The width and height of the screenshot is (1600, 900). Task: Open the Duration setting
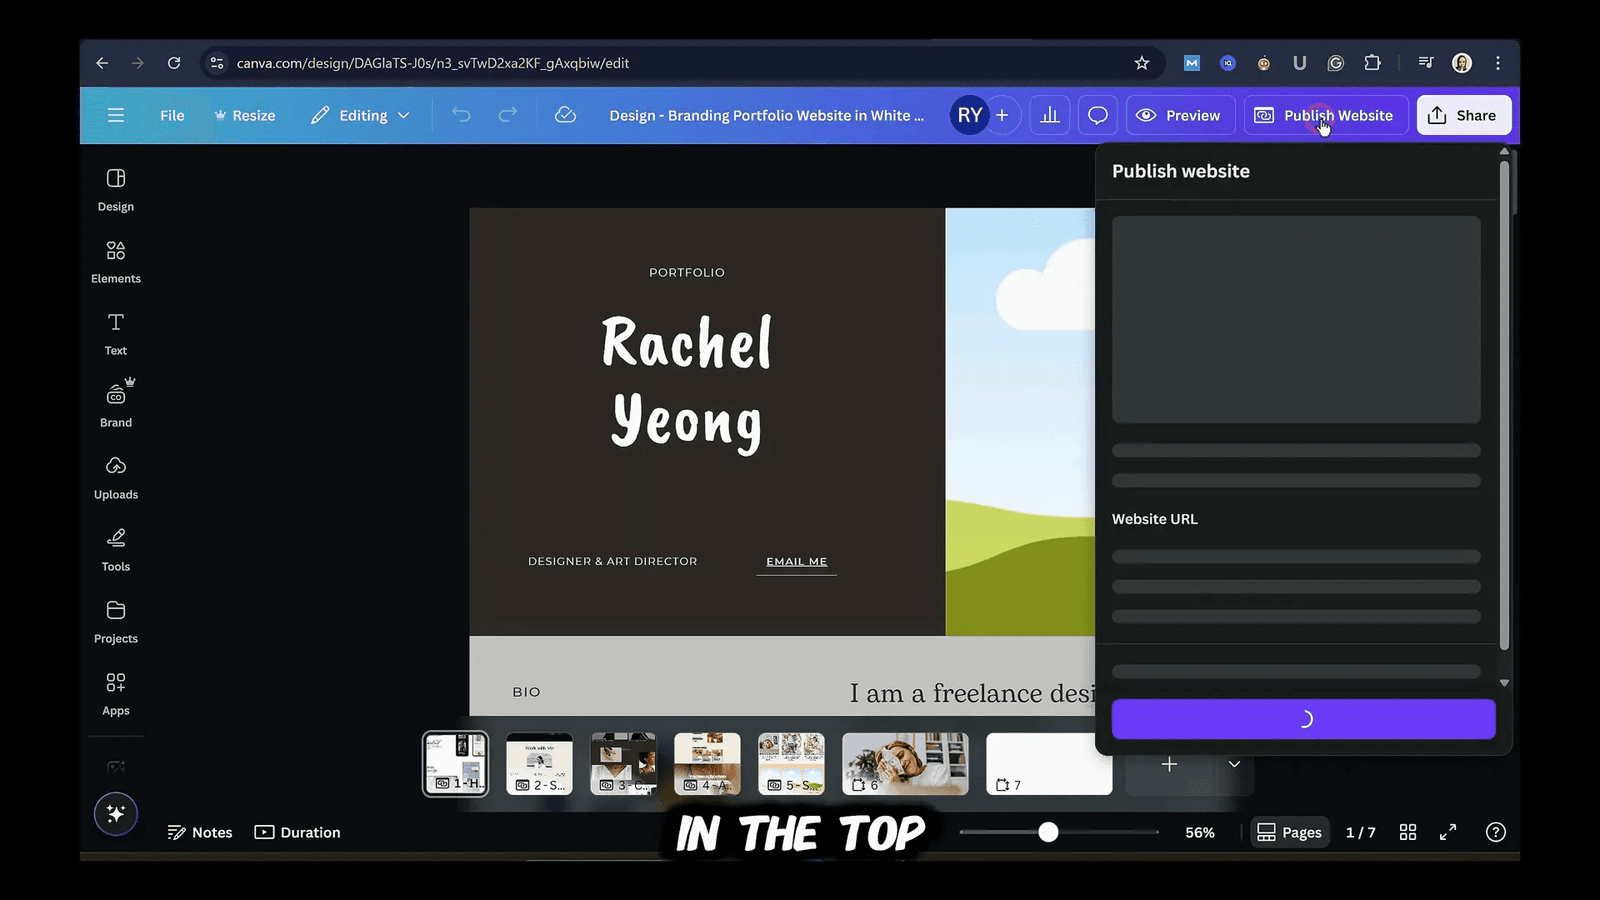pos(298,832)
